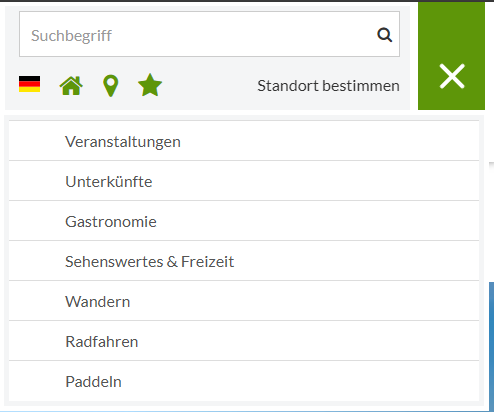Image resolution: width=494 pixels, height=412 pixels.
Task: Open favorites via the green star icon
Action: click(150, 85)
